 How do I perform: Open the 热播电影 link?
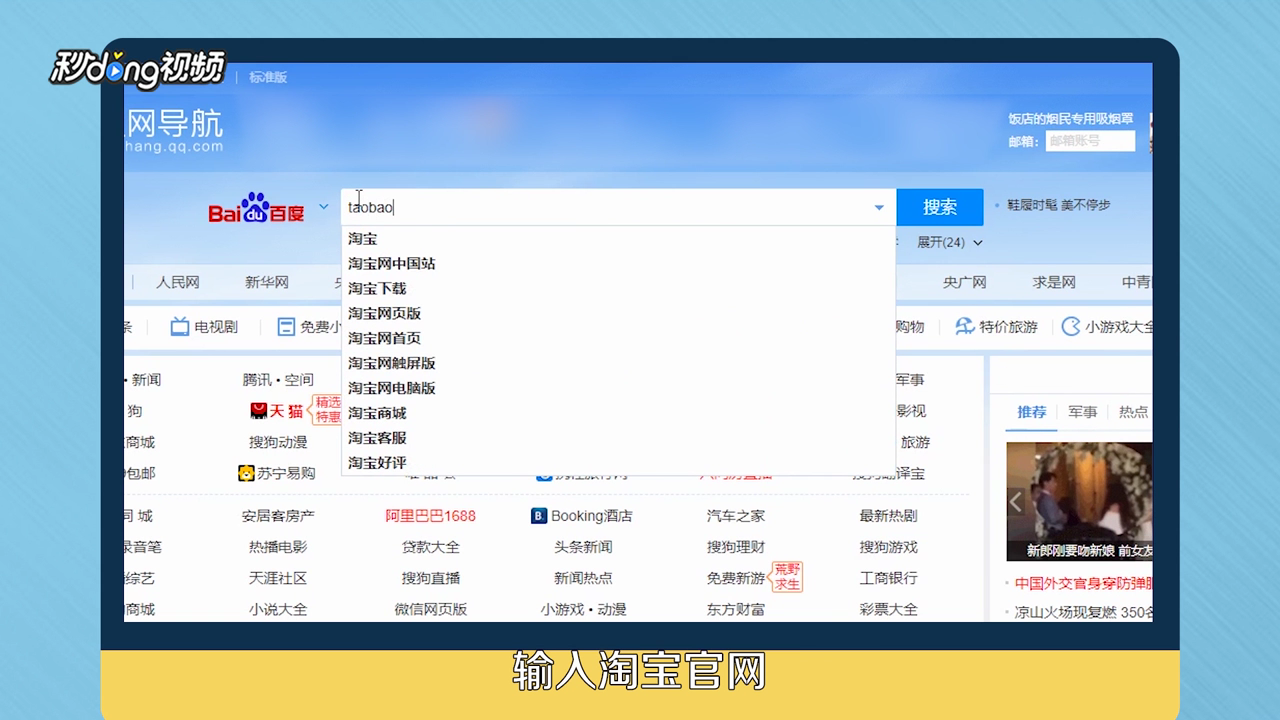278,547
